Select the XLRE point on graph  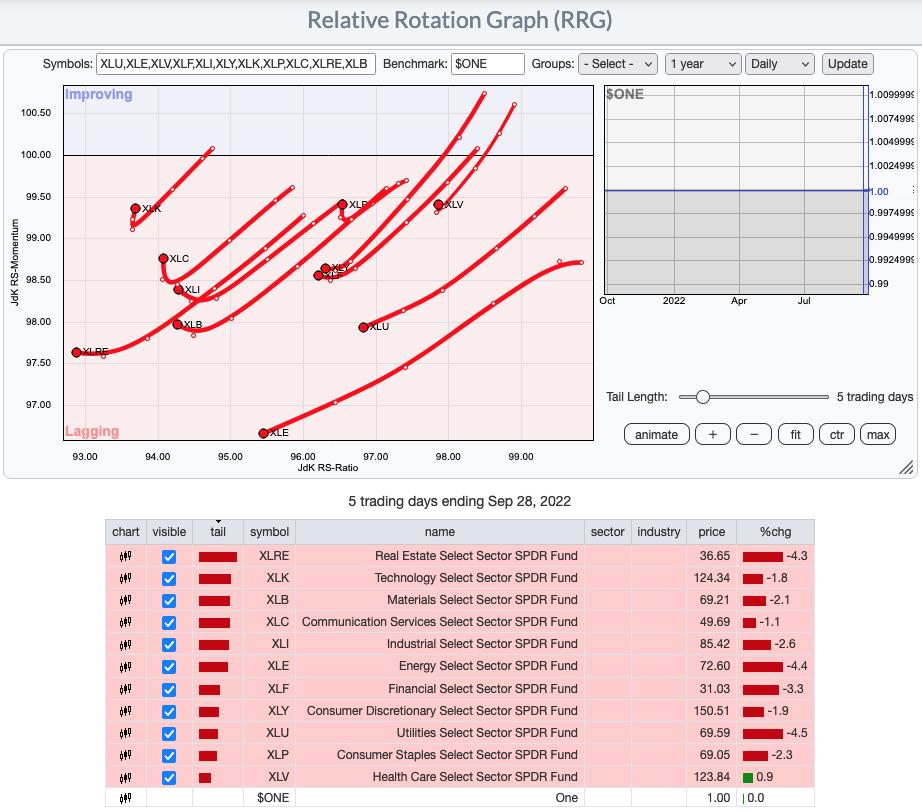pos(76,352)
